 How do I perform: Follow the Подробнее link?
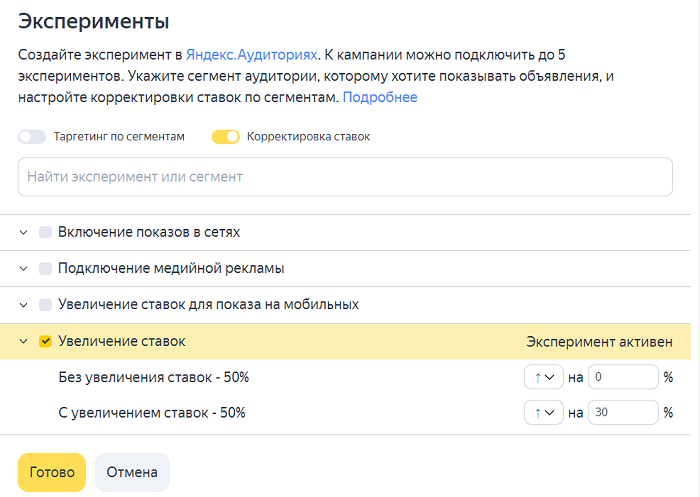380,97
